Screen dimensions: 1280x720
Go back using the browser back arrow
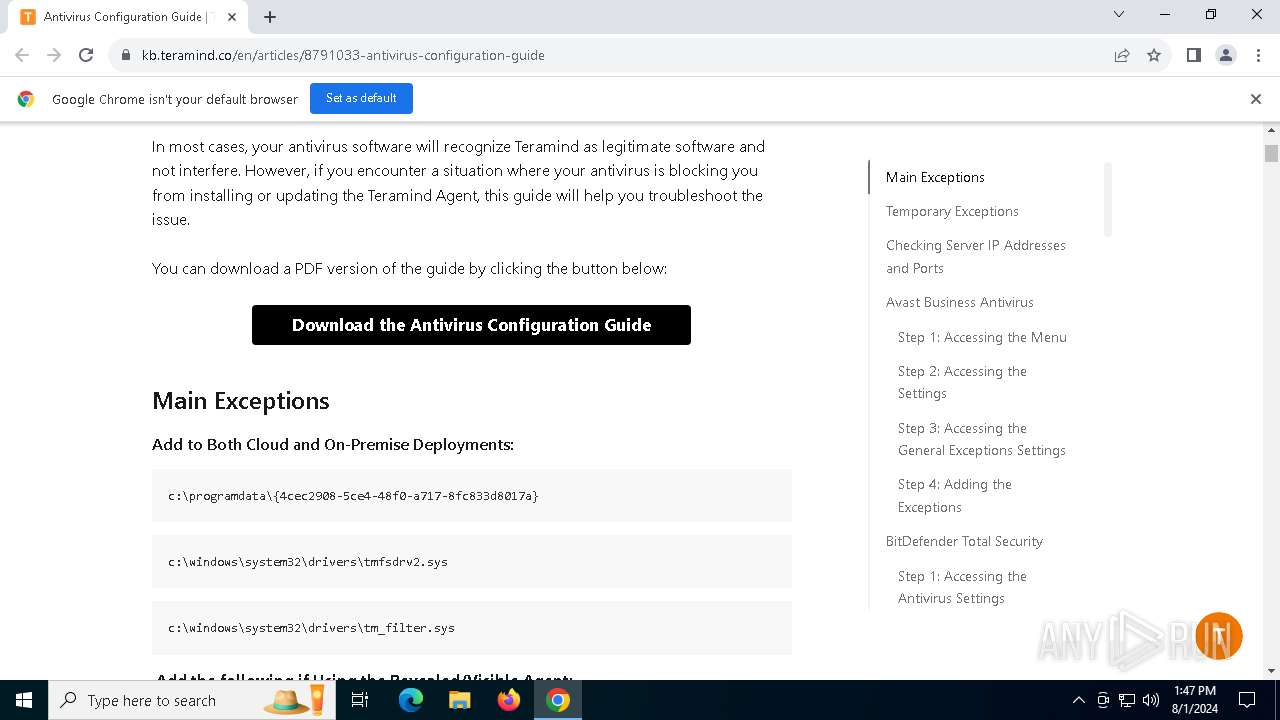click(22, 55)
